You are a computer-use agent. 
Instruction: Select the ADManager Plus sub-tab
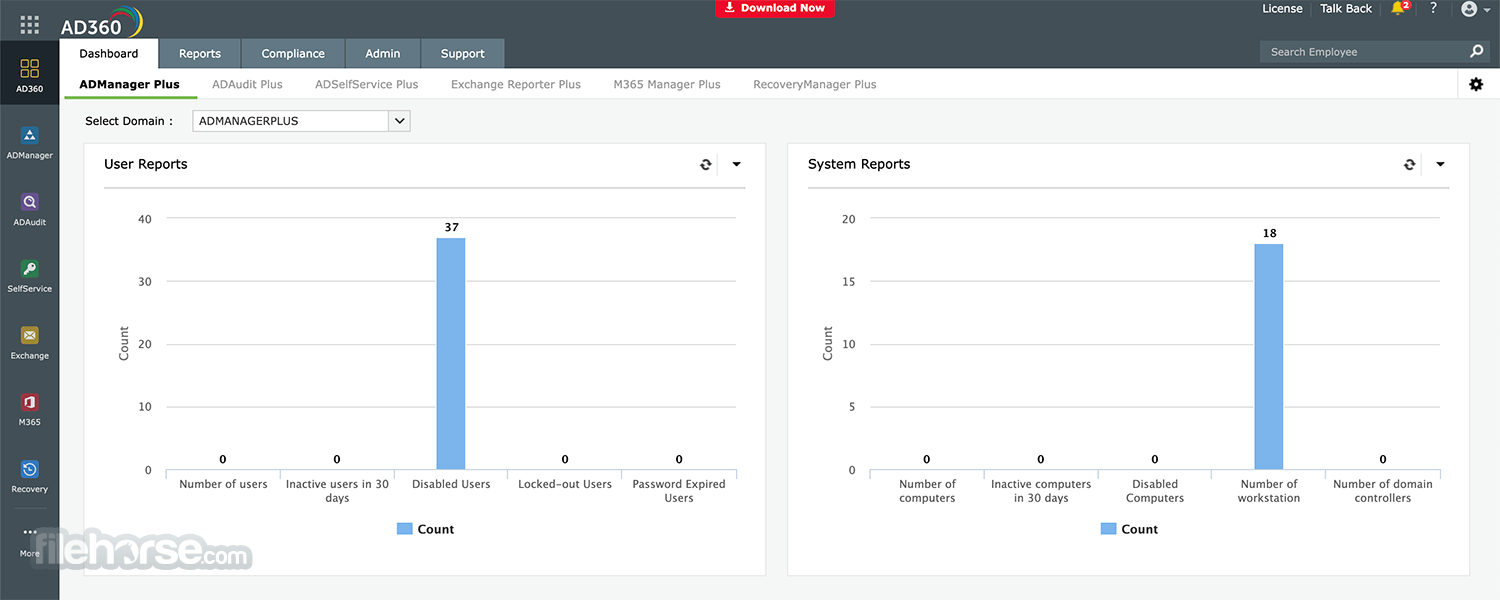pyautogui.click(x=130, y=85)
